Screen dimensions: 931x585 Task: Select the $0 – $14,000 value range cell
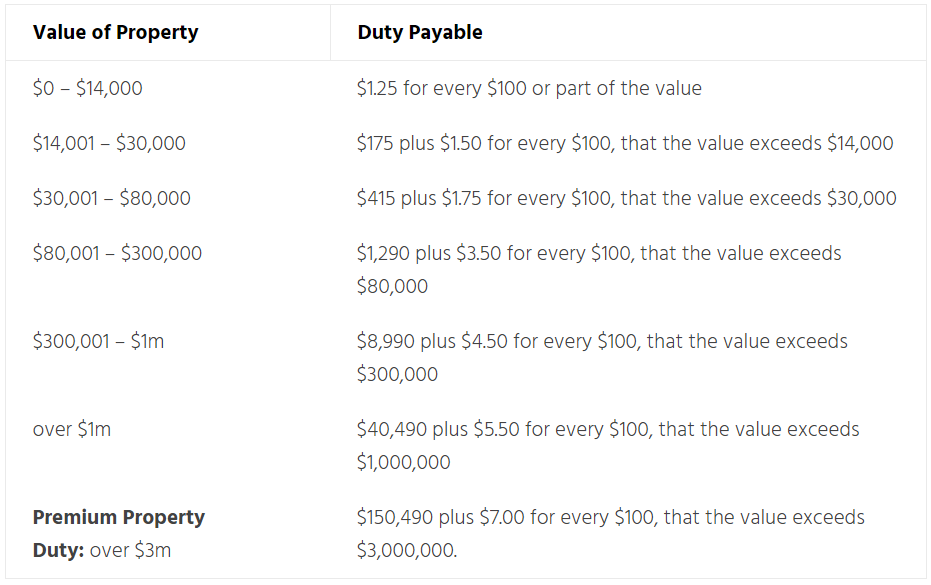87,88
